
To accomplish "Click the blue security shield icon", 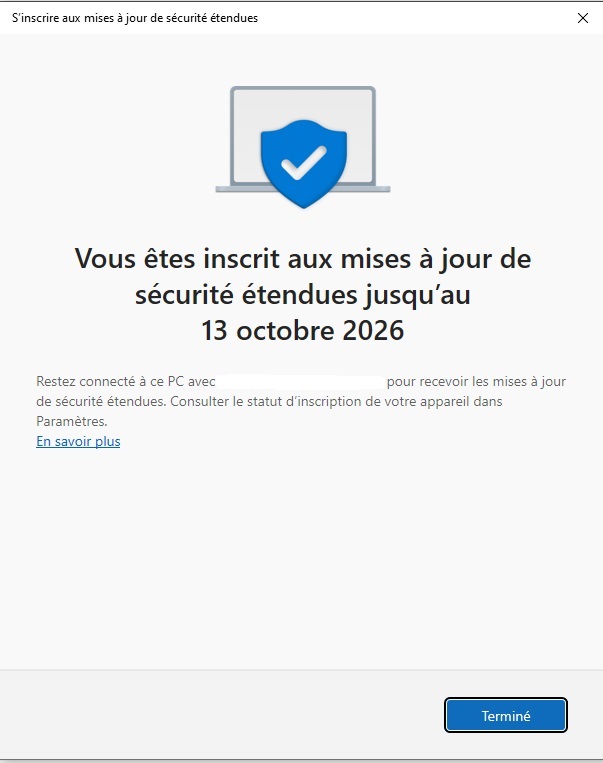I will pos(304,164).
